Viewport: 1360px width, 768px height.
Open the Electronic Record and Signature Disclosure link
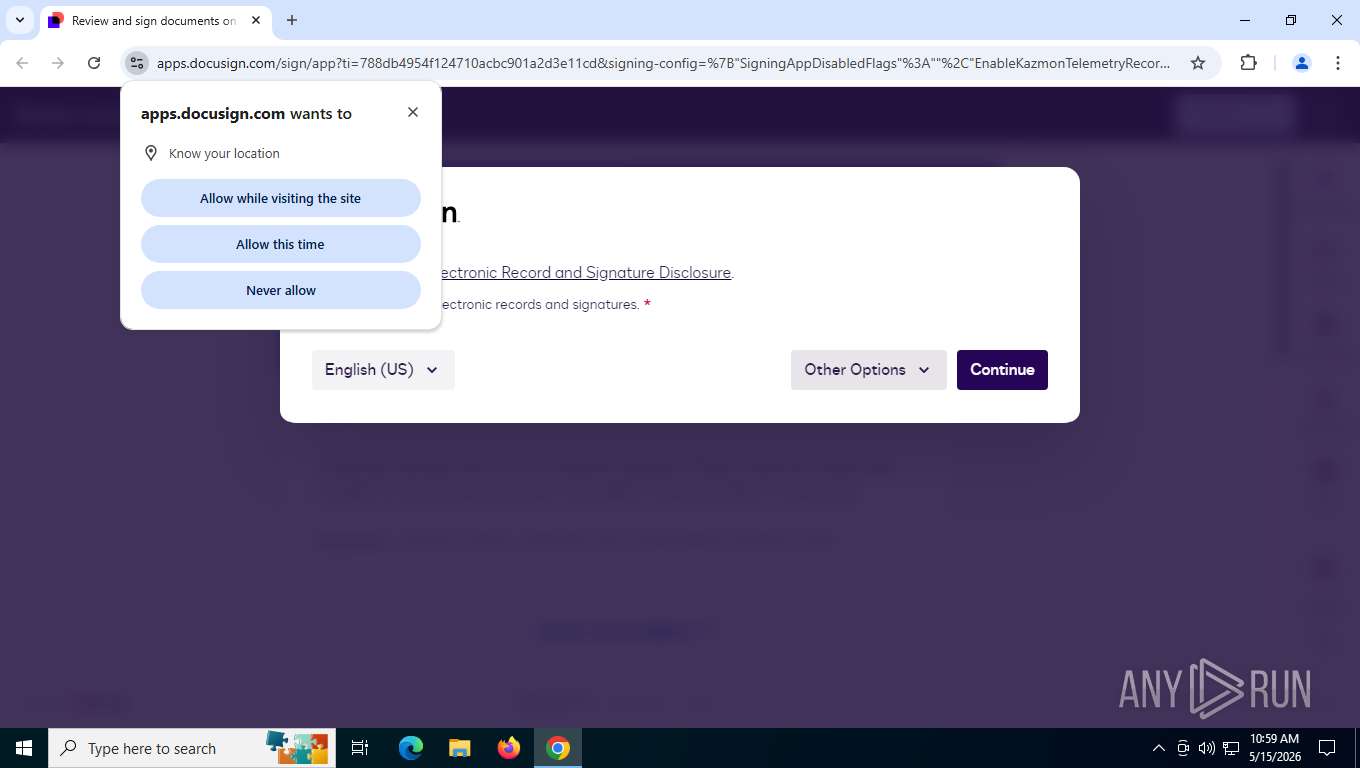(x=586, y=272)
